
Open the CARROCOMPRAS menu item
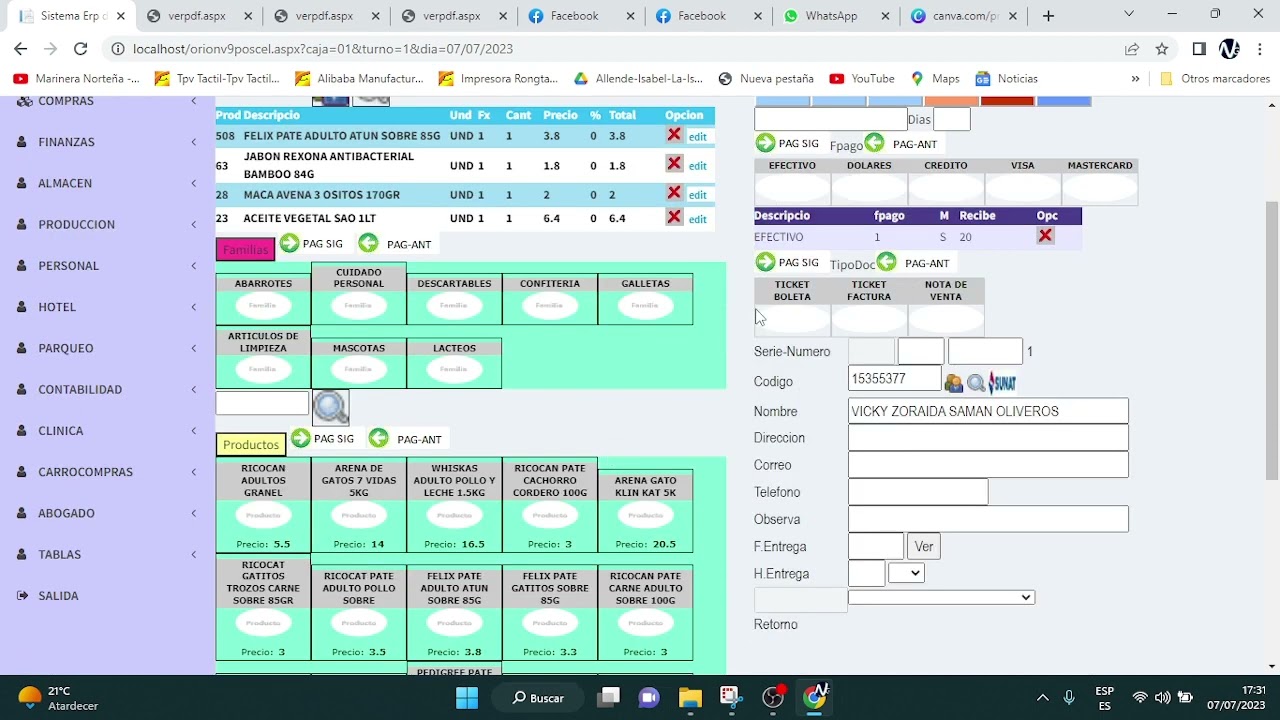(107, 472)
